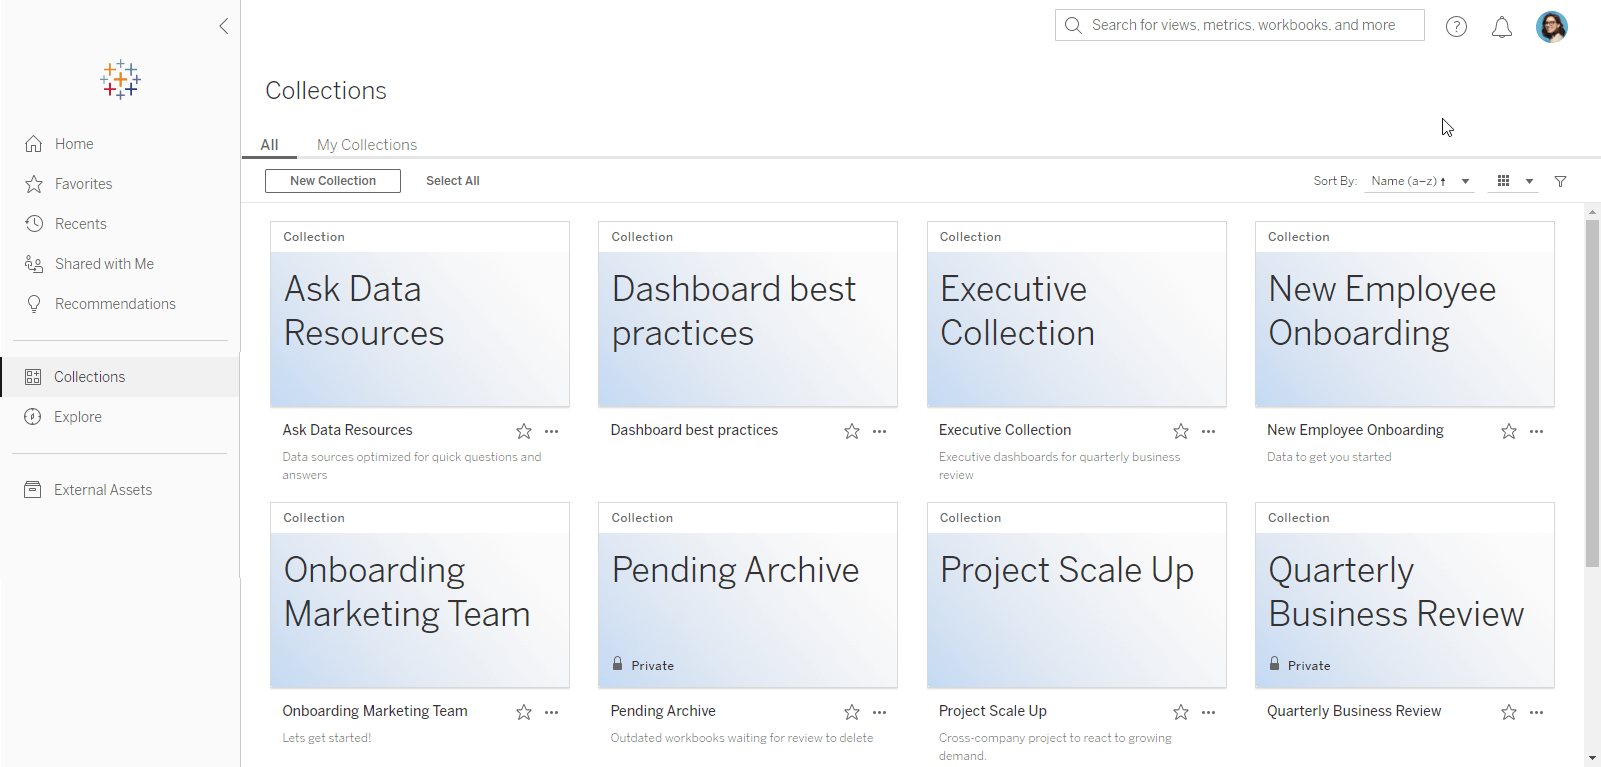Star the Executive Collection as favorite
1601x767 pixels.
(1180, 431)
